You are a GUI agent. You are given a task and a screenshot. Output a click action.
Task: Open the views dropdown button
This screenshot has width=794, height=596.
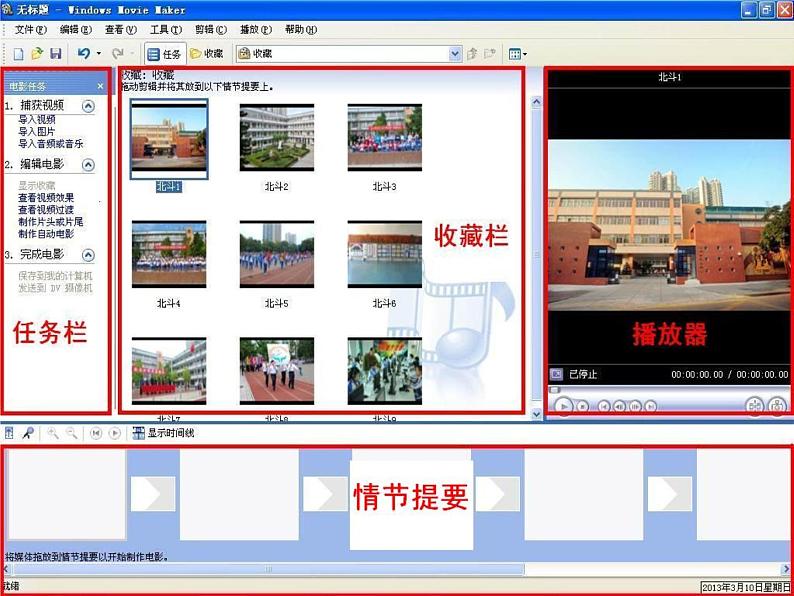click(518, 54)
